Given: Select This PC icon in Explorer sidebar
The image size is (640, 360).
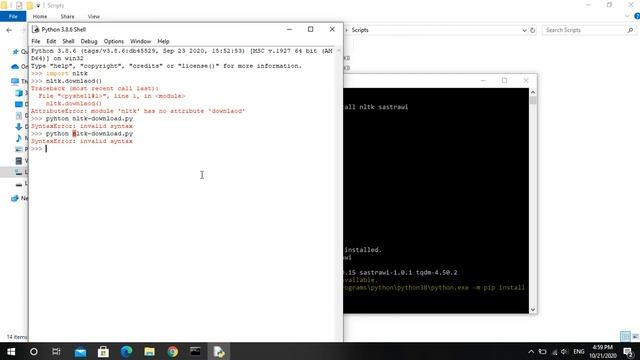Looking at the screenshot, I should coord(15,82).
